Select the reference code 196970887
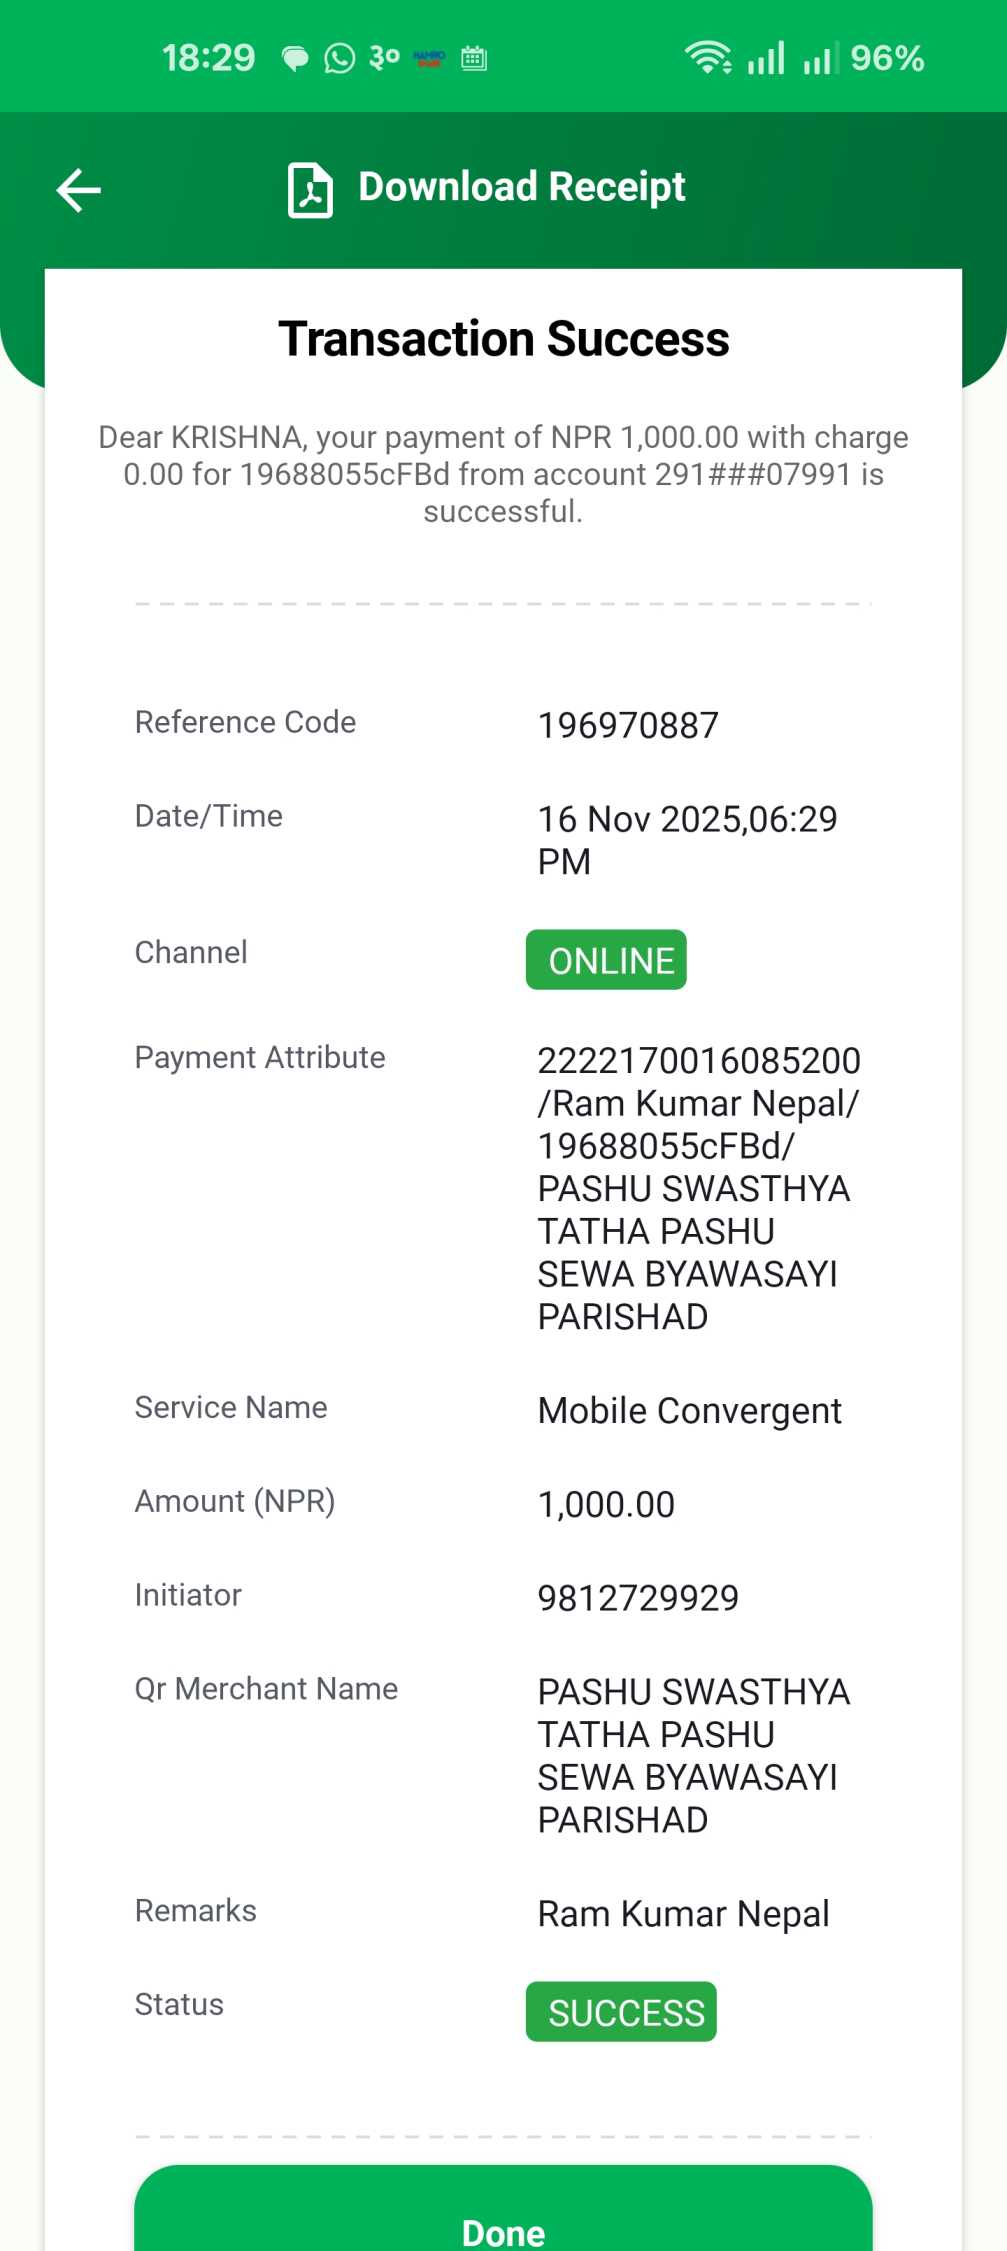Screen dimensions: 1007x2251 point(628,726)
